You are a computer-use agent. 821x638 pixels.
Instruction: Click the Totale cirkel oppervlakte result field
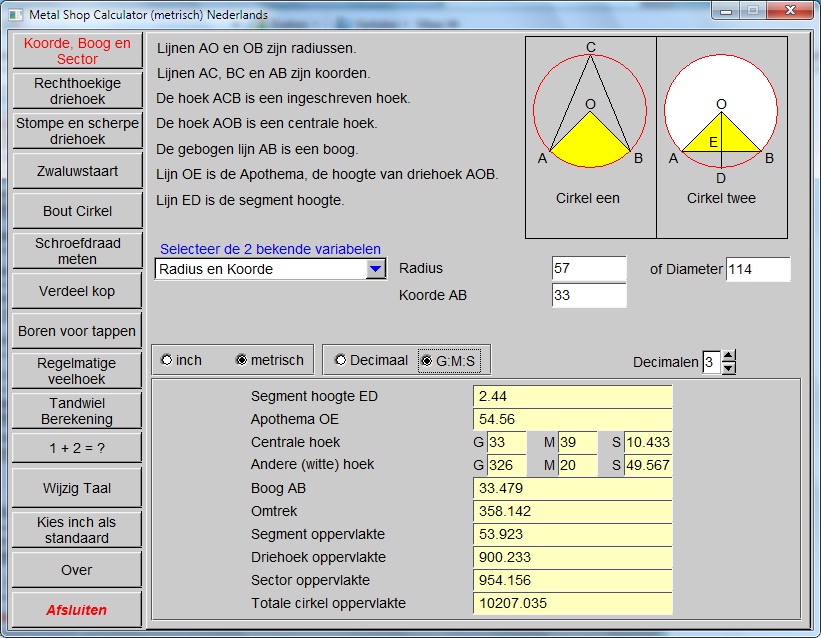[572, 603]
